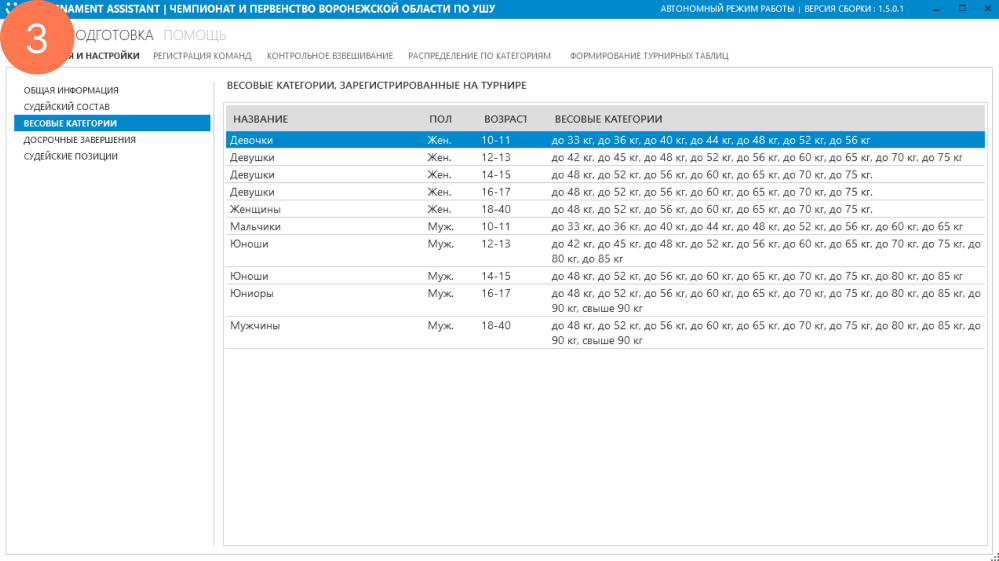999x561 pixels.
Task: Maximize the application window
Action: (x=961, y=9)
